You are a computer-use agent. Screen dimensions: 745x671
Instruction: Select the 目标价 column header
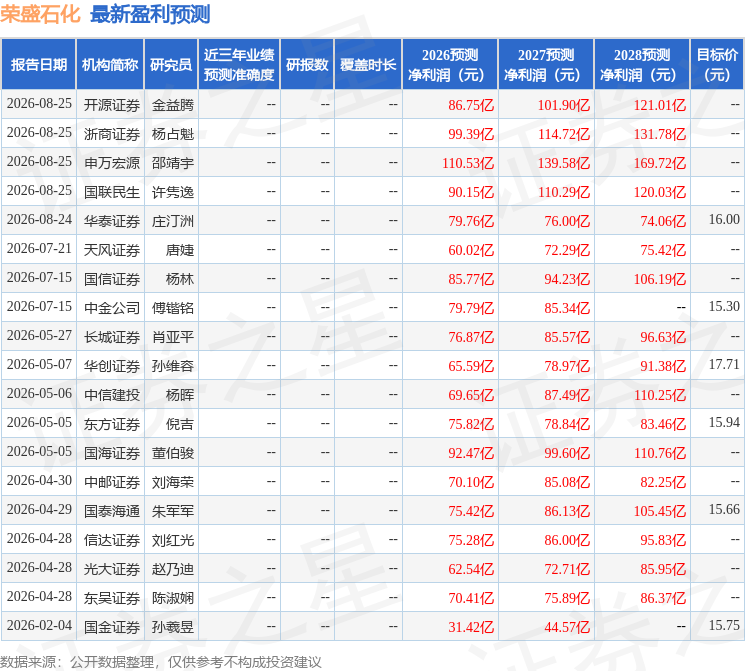[717, 65]
